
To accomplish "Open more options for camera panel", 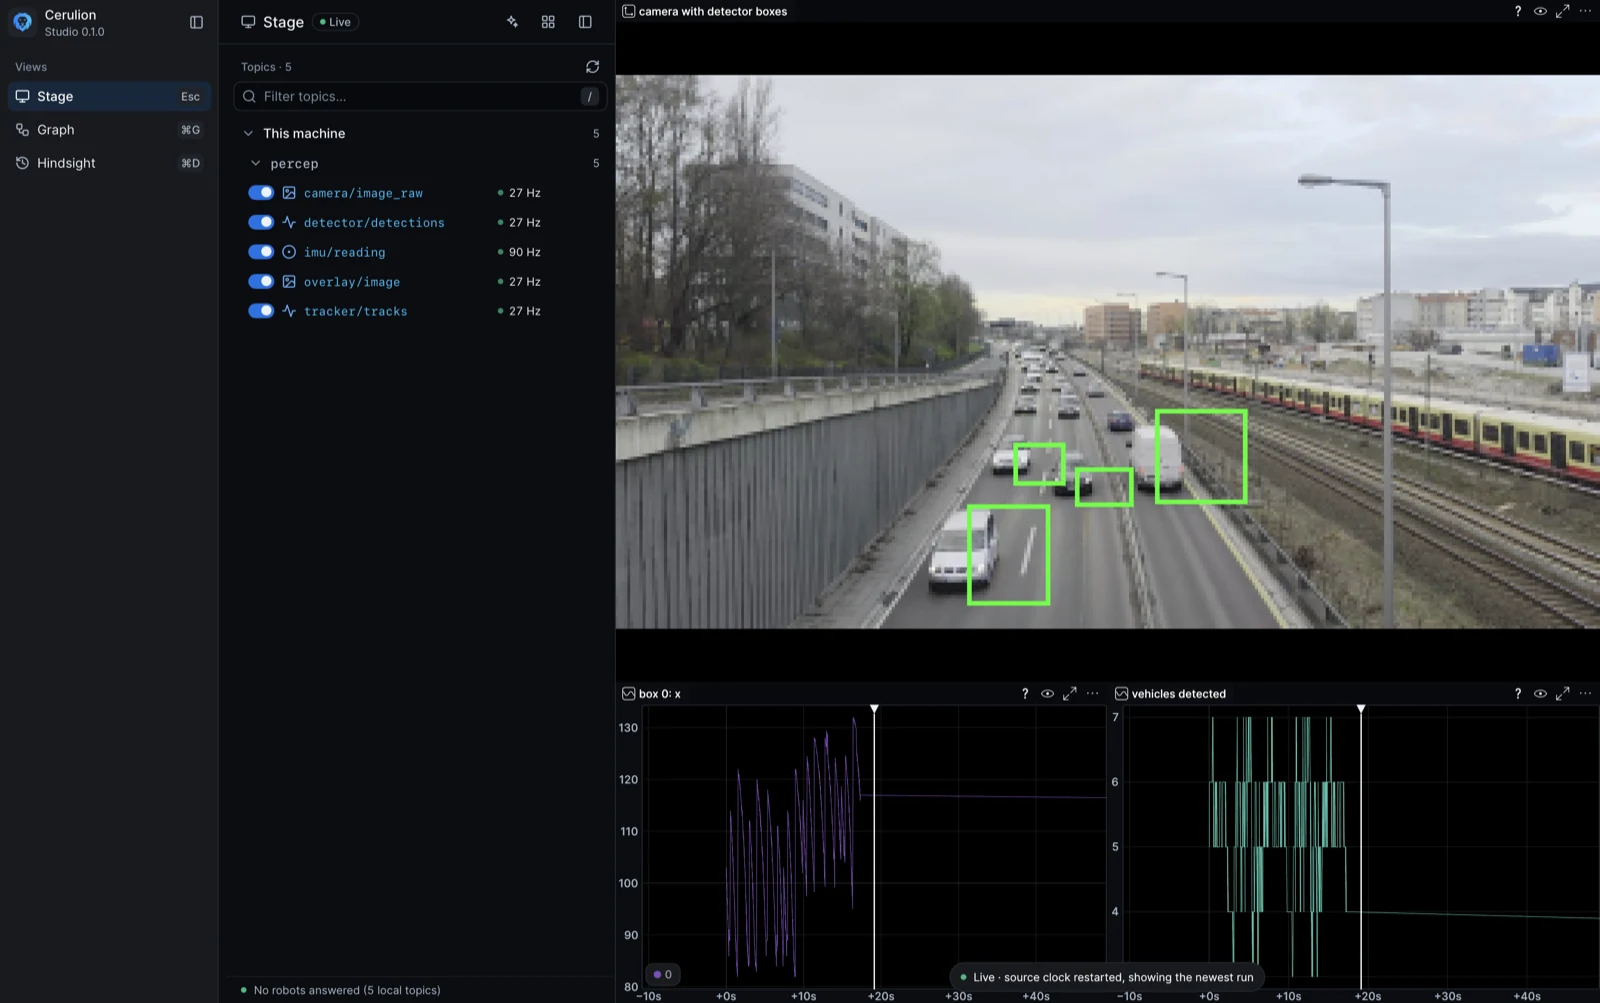I will (1585, 11).
